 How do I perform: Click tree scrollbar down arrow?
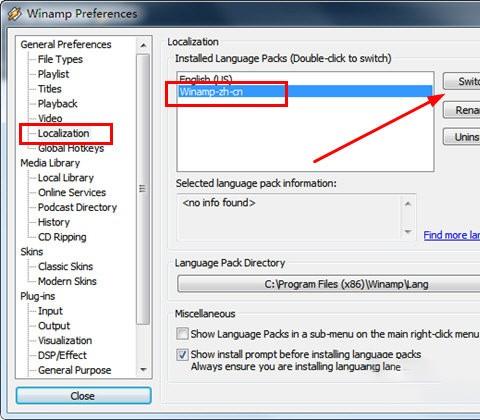click(143, 369)
